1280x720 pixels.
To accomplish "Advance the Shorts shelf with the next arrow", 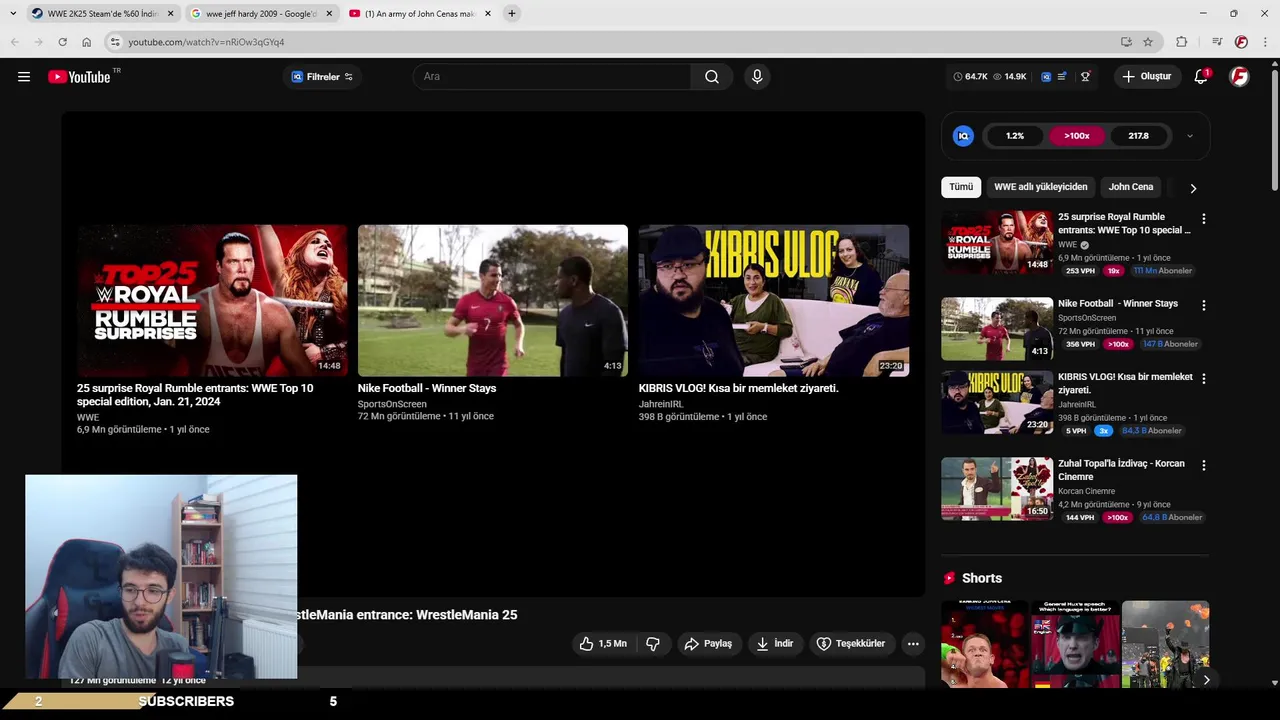I will click(x=1206, y=680).
